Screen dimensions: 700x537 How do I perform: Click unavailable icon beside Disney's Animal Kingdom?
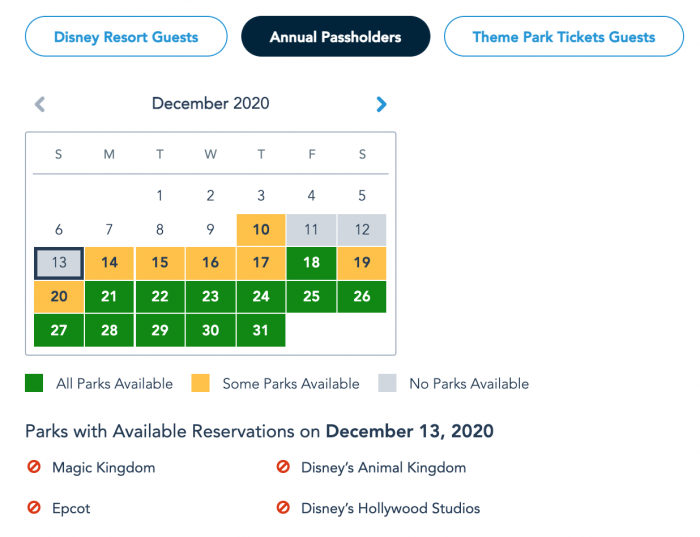[283, 467]
